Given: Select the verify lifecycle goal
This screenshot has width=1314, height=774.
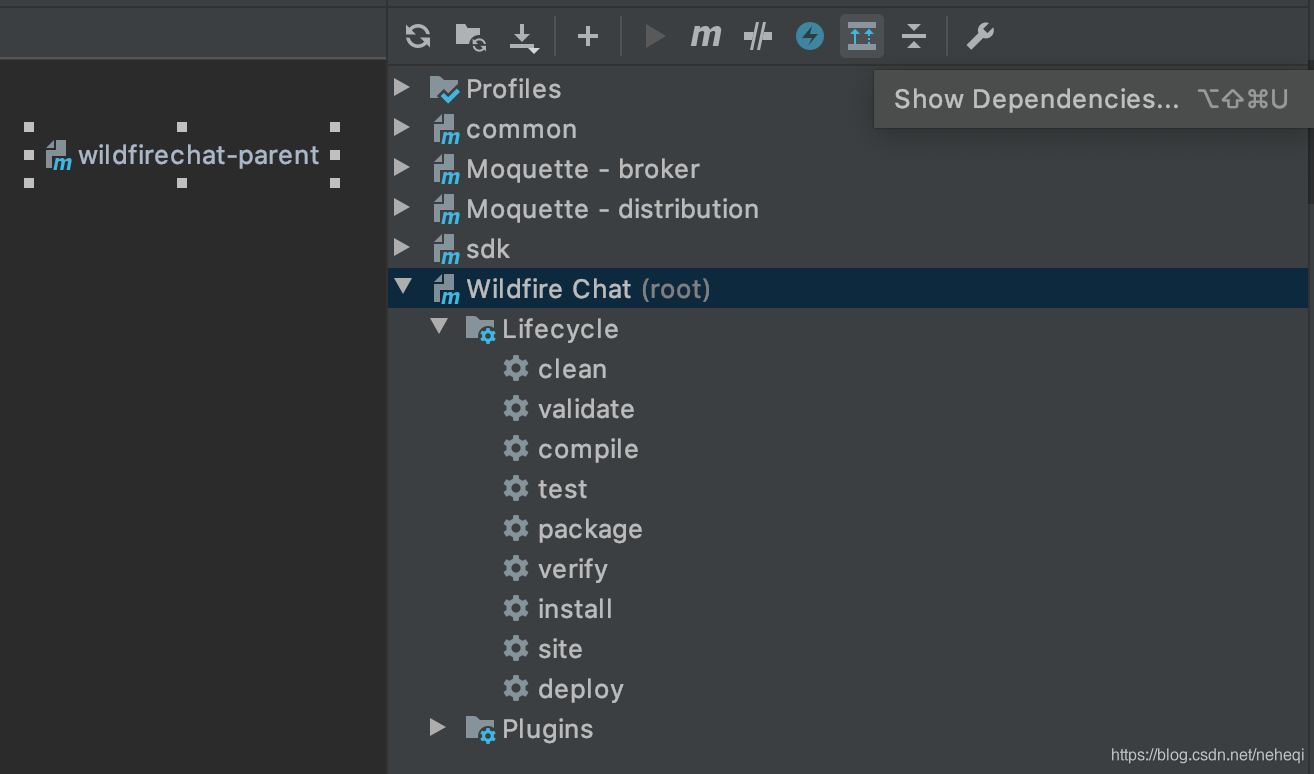Looking at the screenshot, I should point(573,569).
